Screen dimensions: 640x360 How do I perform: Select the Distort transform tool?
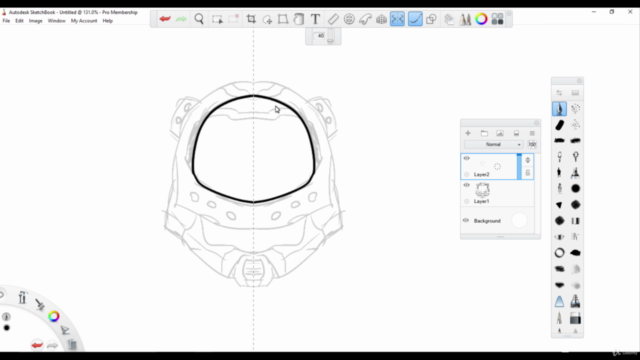283,19
